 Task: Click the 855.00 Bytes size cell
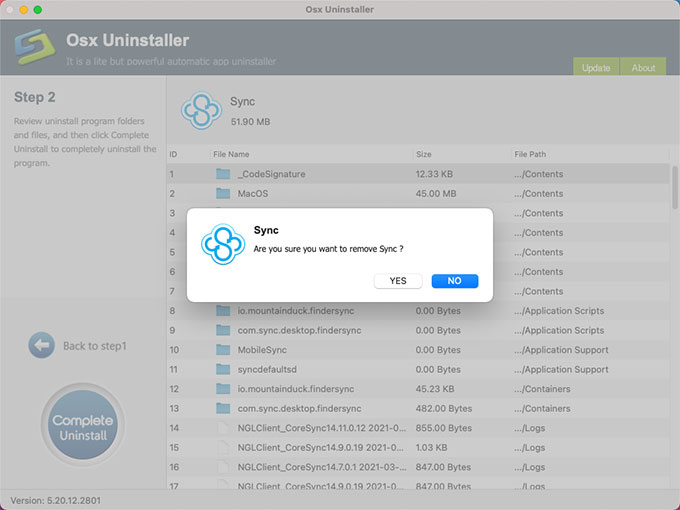click(444, 428)
